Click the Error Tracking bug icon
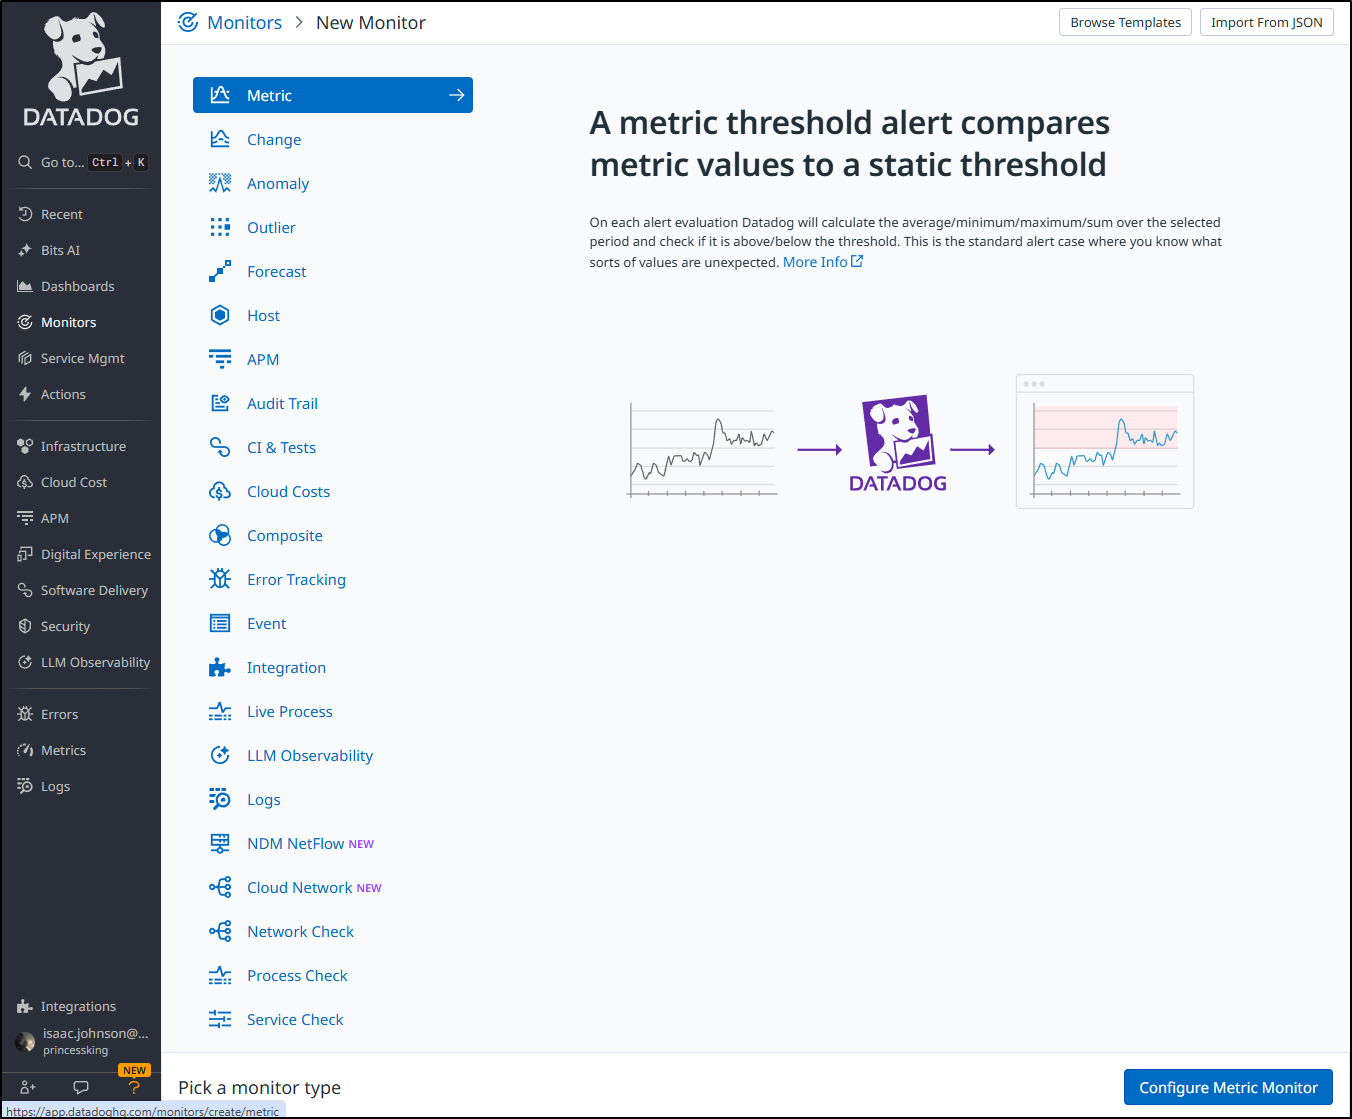Viewport: 1352px width, 1119px height. pos(220,579)
